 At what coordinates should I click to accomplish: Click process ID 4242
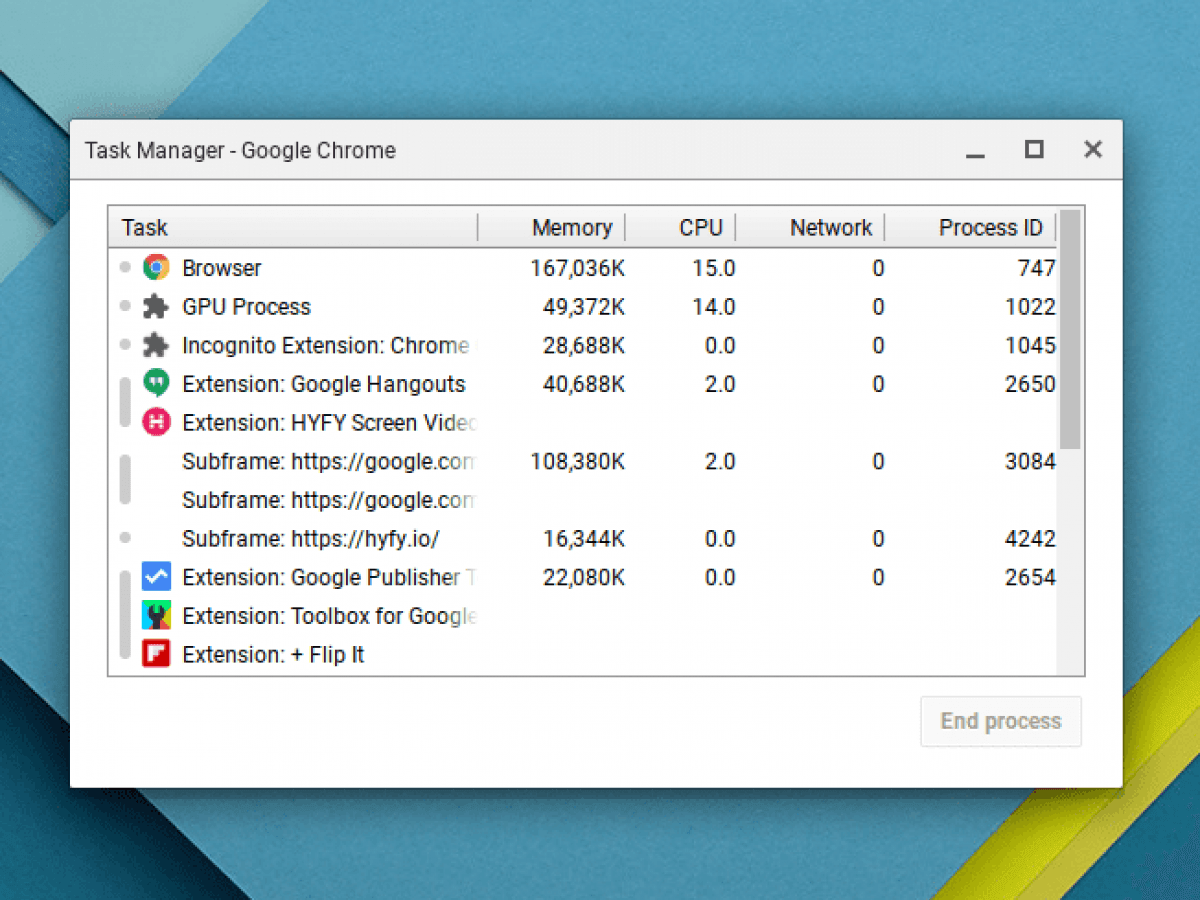coord(1030,539)
